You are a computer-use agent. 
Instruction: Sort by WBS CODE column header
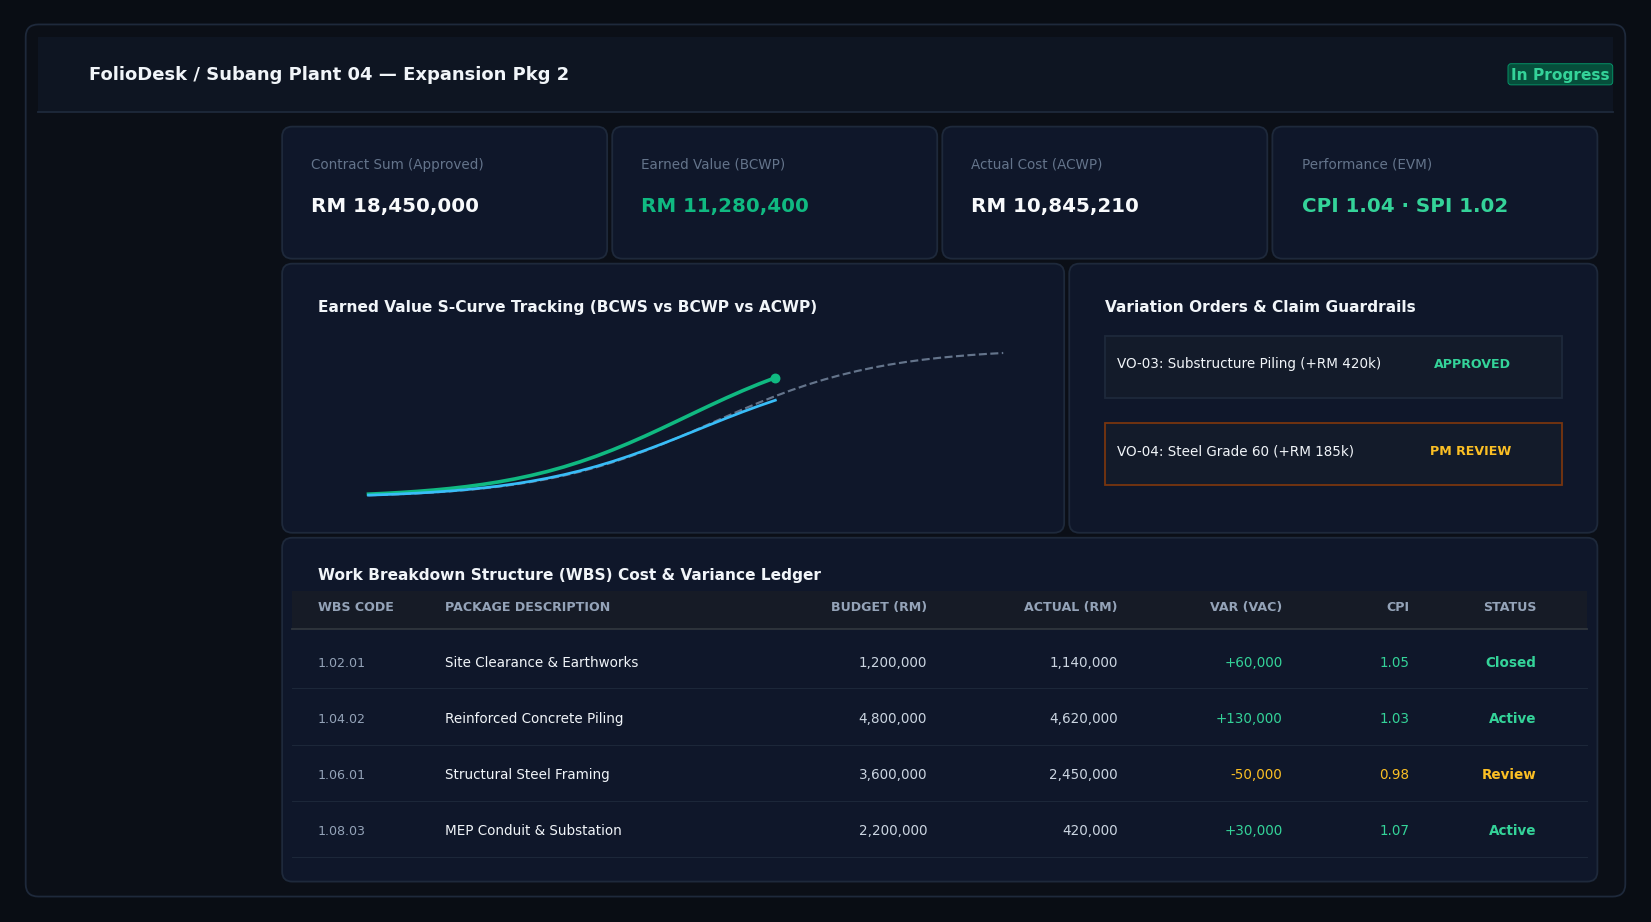(x=356, y=607)
